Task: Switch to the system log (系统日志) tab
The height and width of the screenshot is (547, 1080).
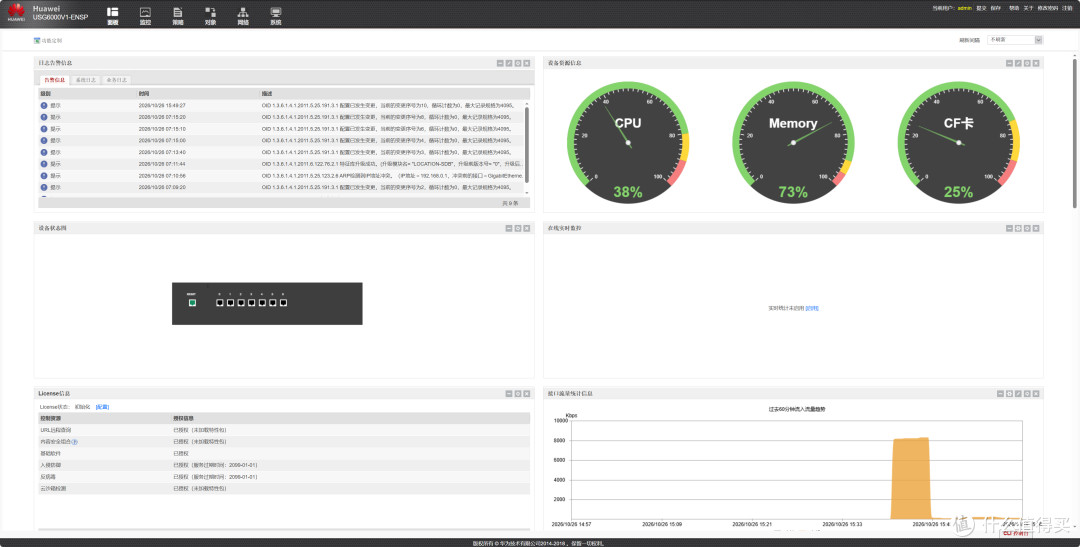Action: tap(86, 80)
